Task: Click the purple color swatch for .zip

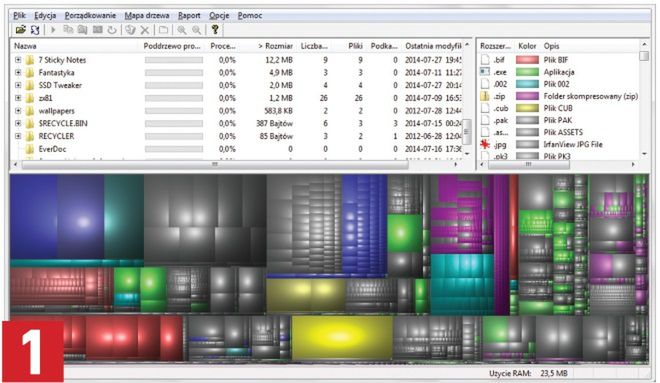Action: pyautogui.click(x=527, y=96)
